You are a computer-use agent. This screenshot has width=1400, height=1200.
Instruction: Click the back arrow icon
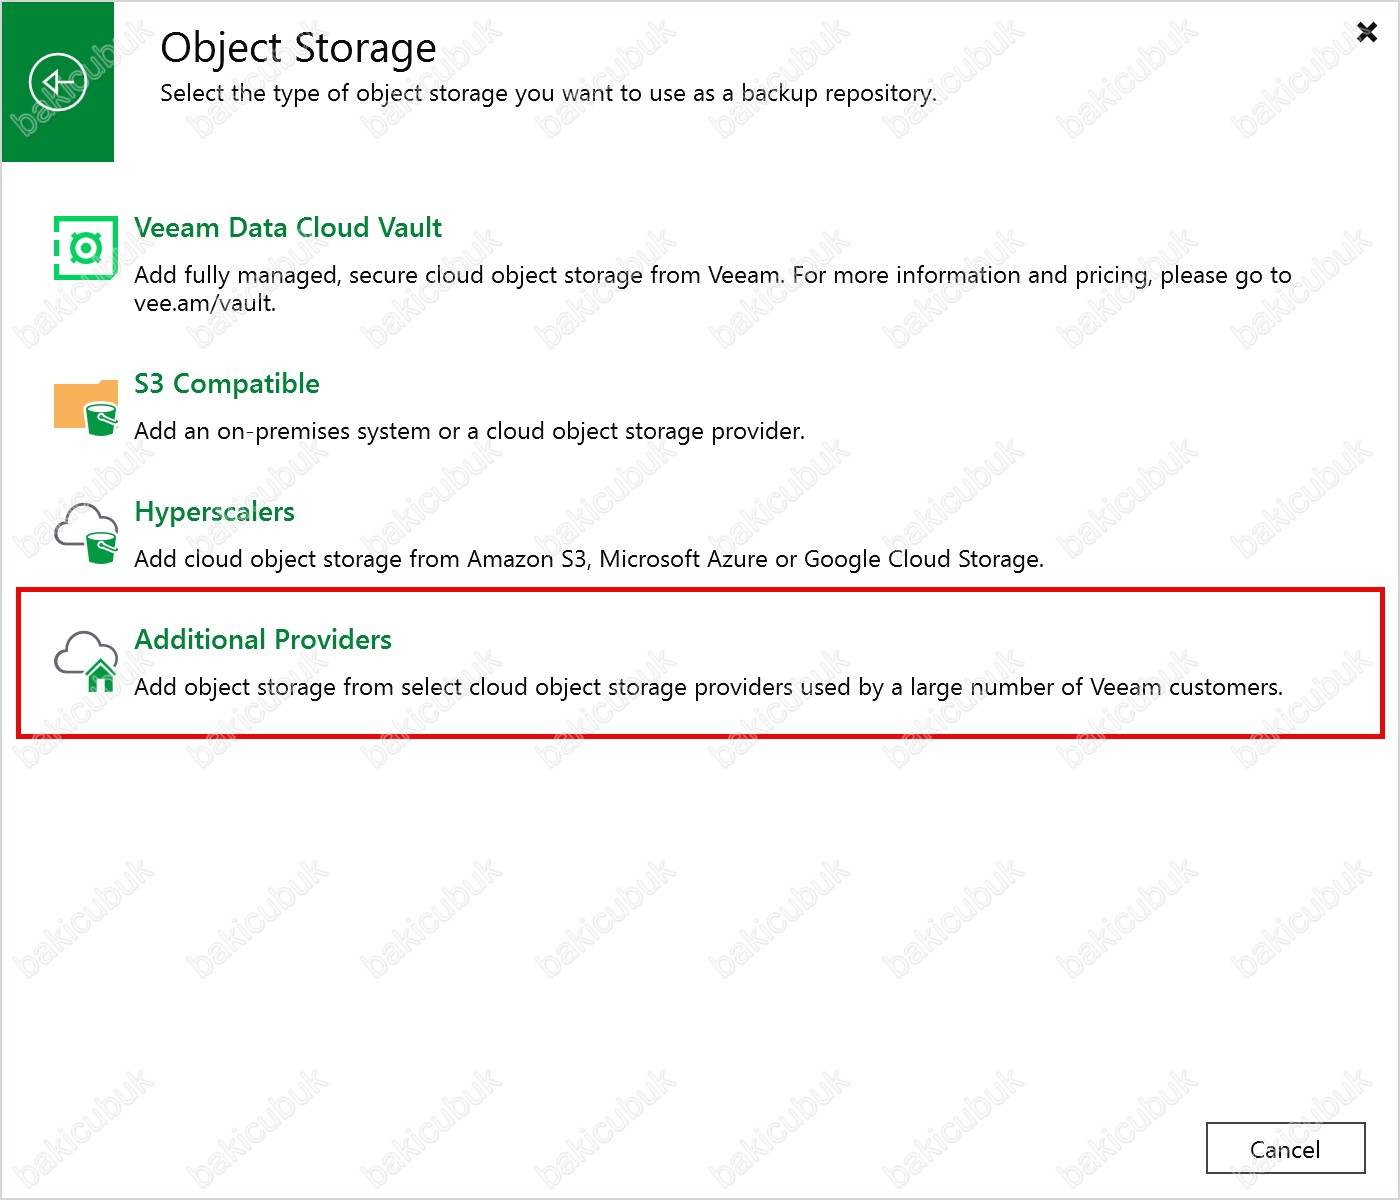pos(58,82)
